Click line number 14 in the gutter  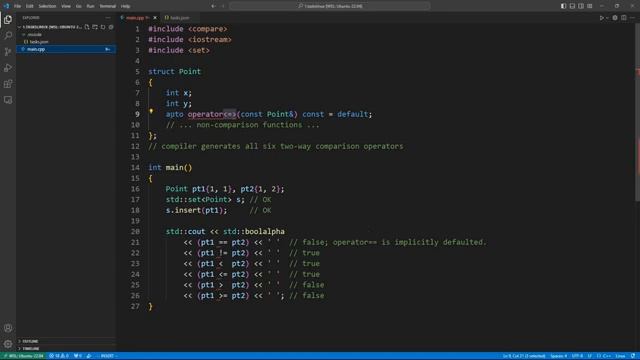[135, 167]
